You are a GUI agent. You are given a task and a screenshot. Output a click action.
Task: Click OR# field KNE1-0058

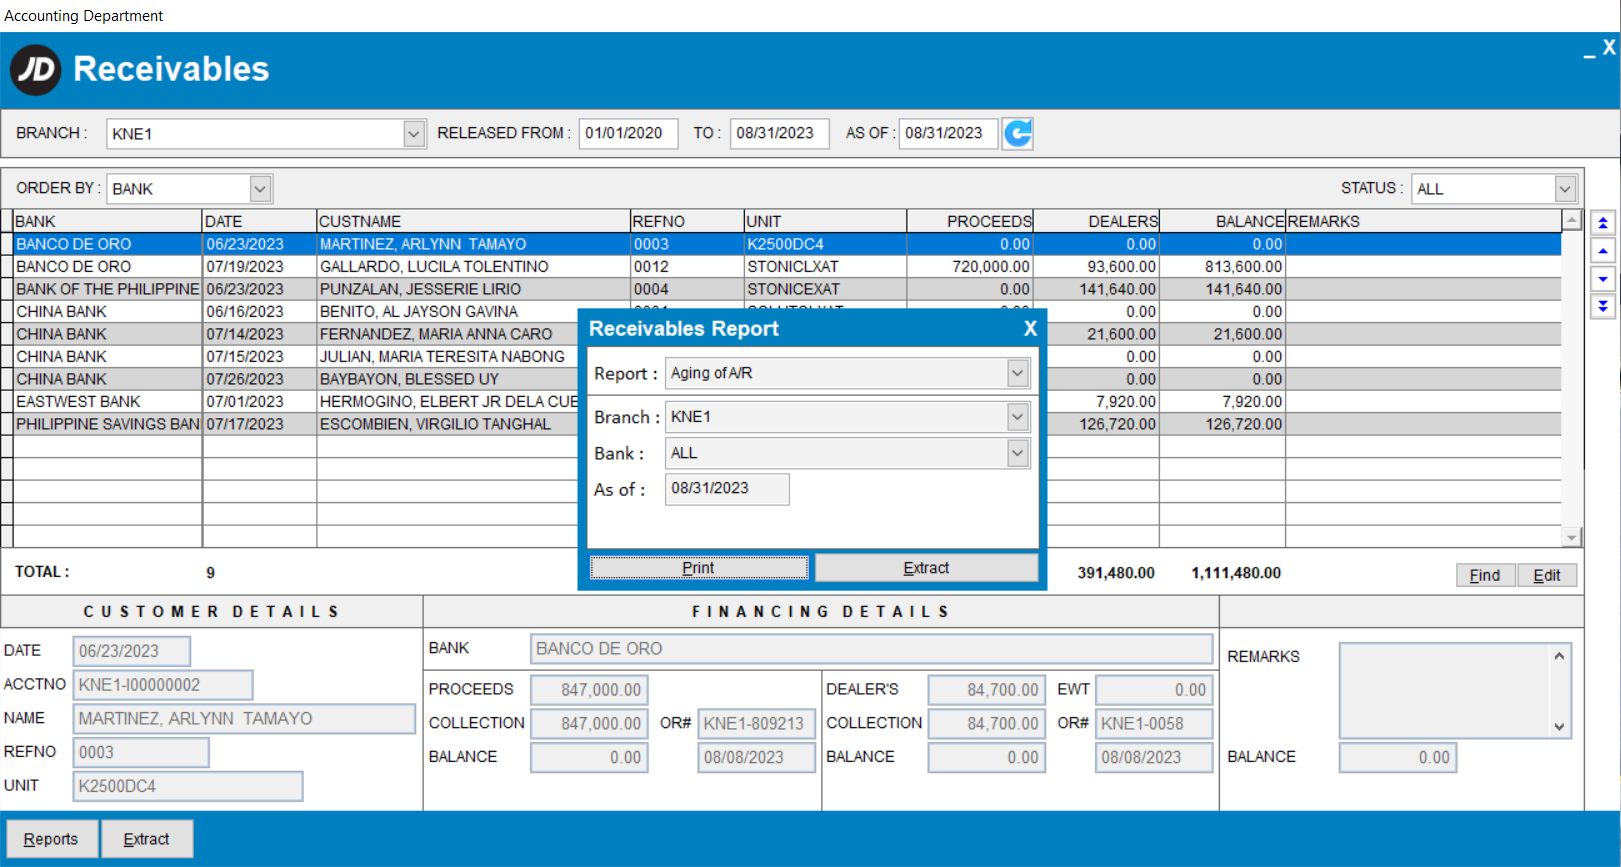click(x=1154, y=724)
